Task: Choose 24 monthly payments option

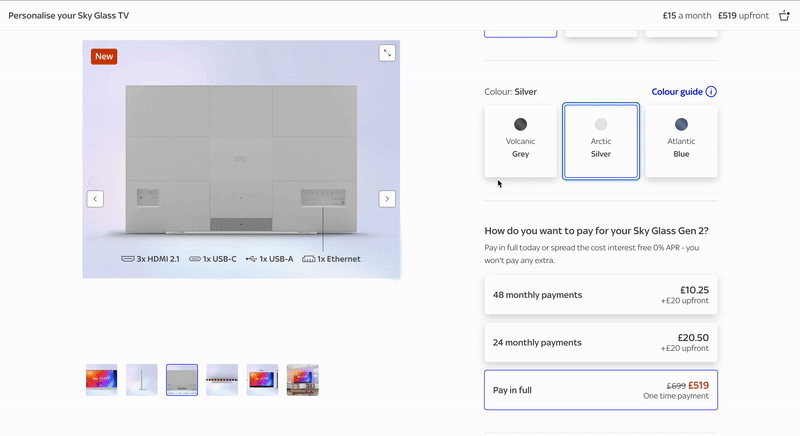Action: tap(601, 343)
